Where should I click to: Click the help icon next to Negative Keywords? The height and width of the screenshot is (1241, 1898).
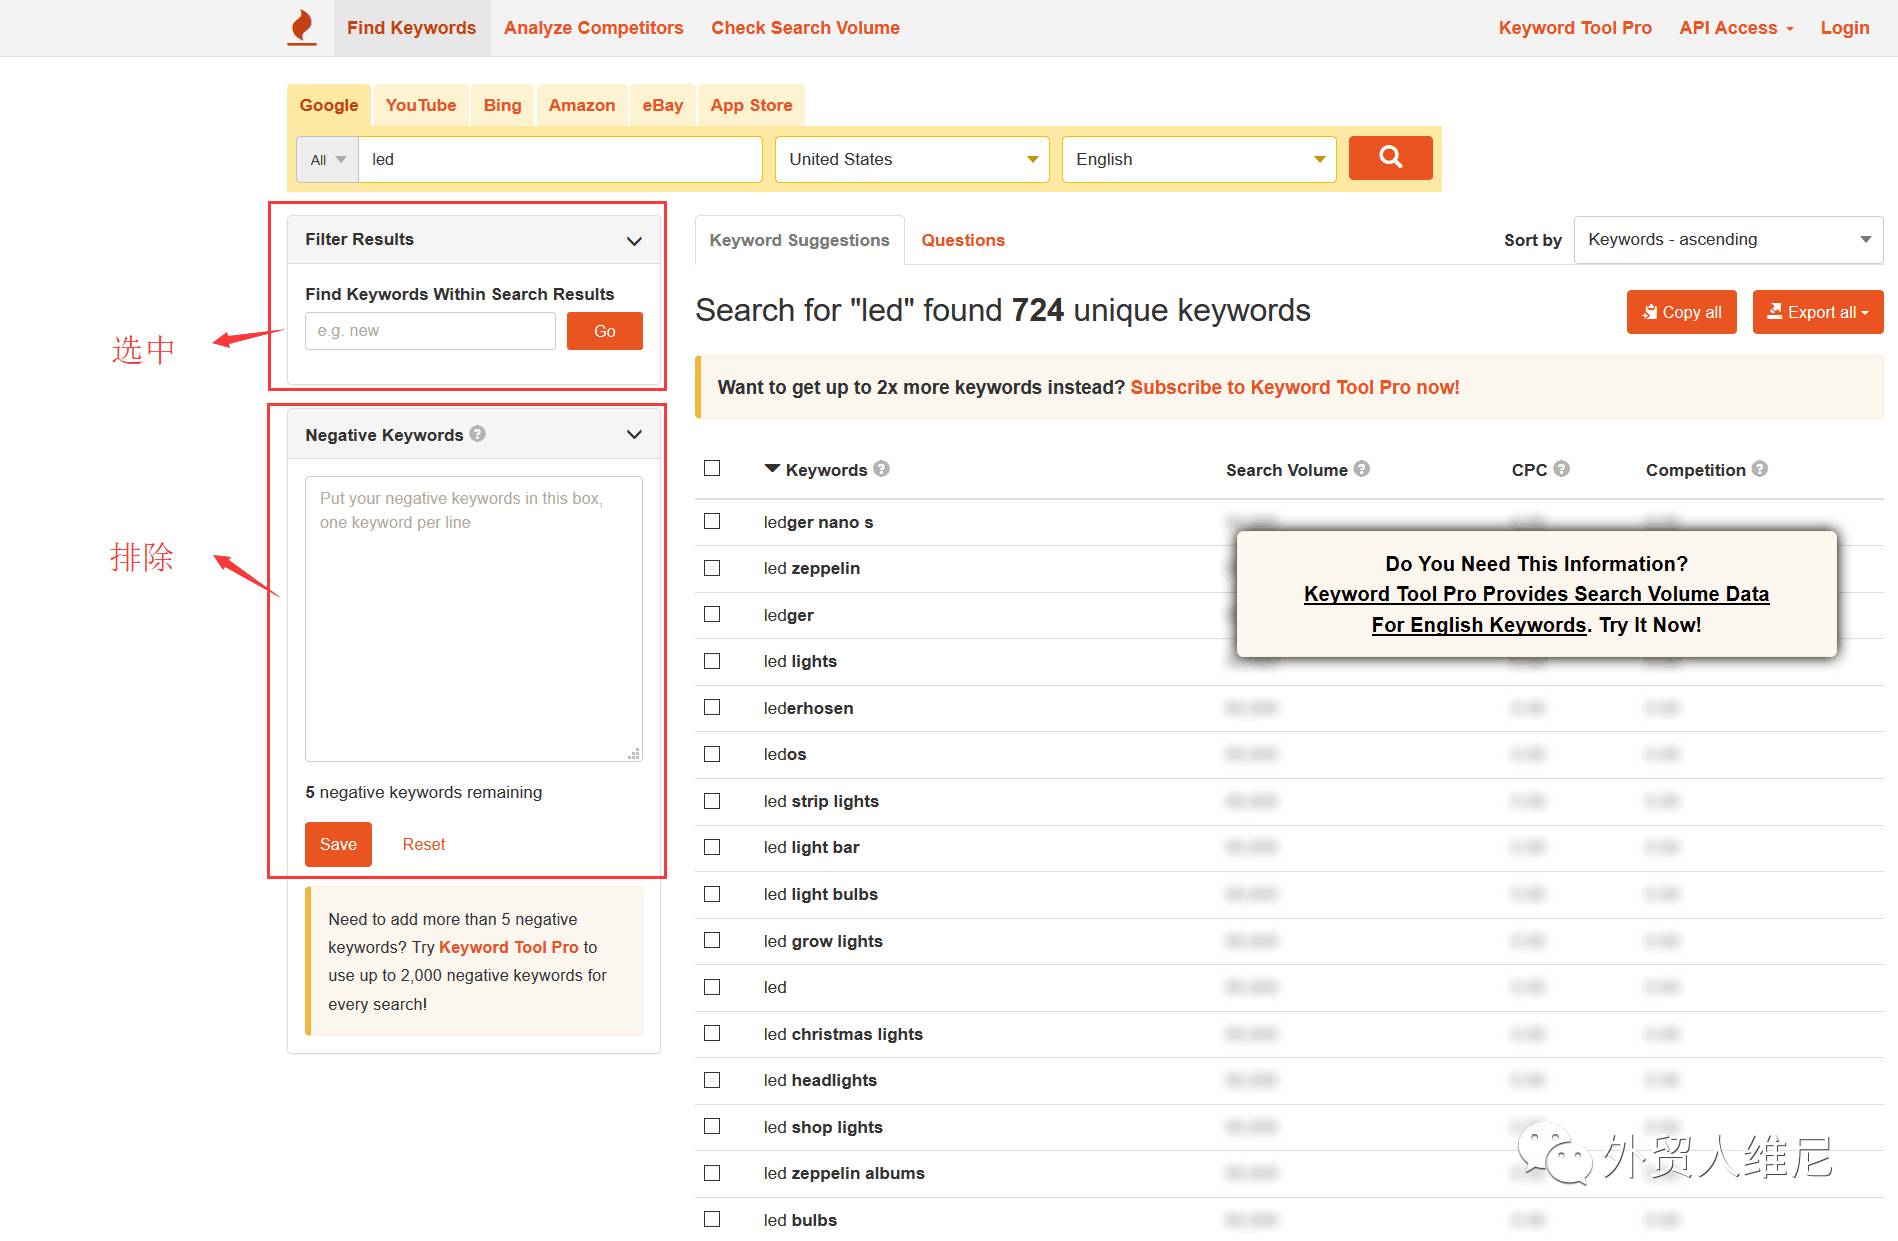(478, 434)
